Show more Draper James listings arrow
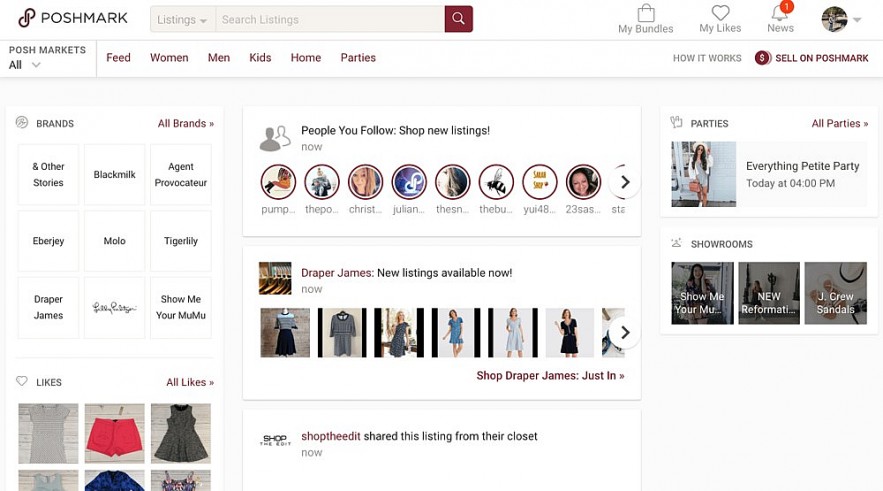883x491 pixels. (x=624, y=332)
